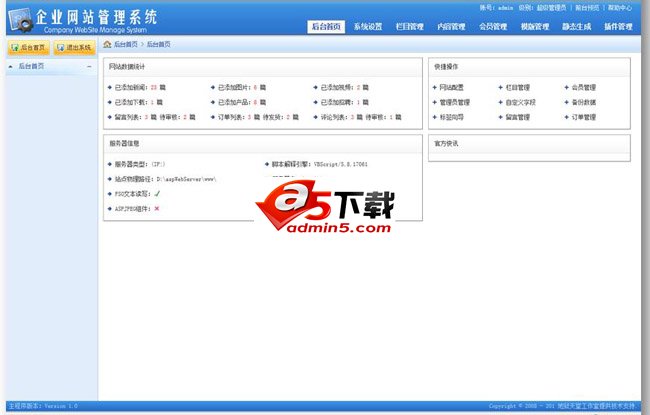Click the 主程序版本 Version 1.0 footer text

[43, 406]
